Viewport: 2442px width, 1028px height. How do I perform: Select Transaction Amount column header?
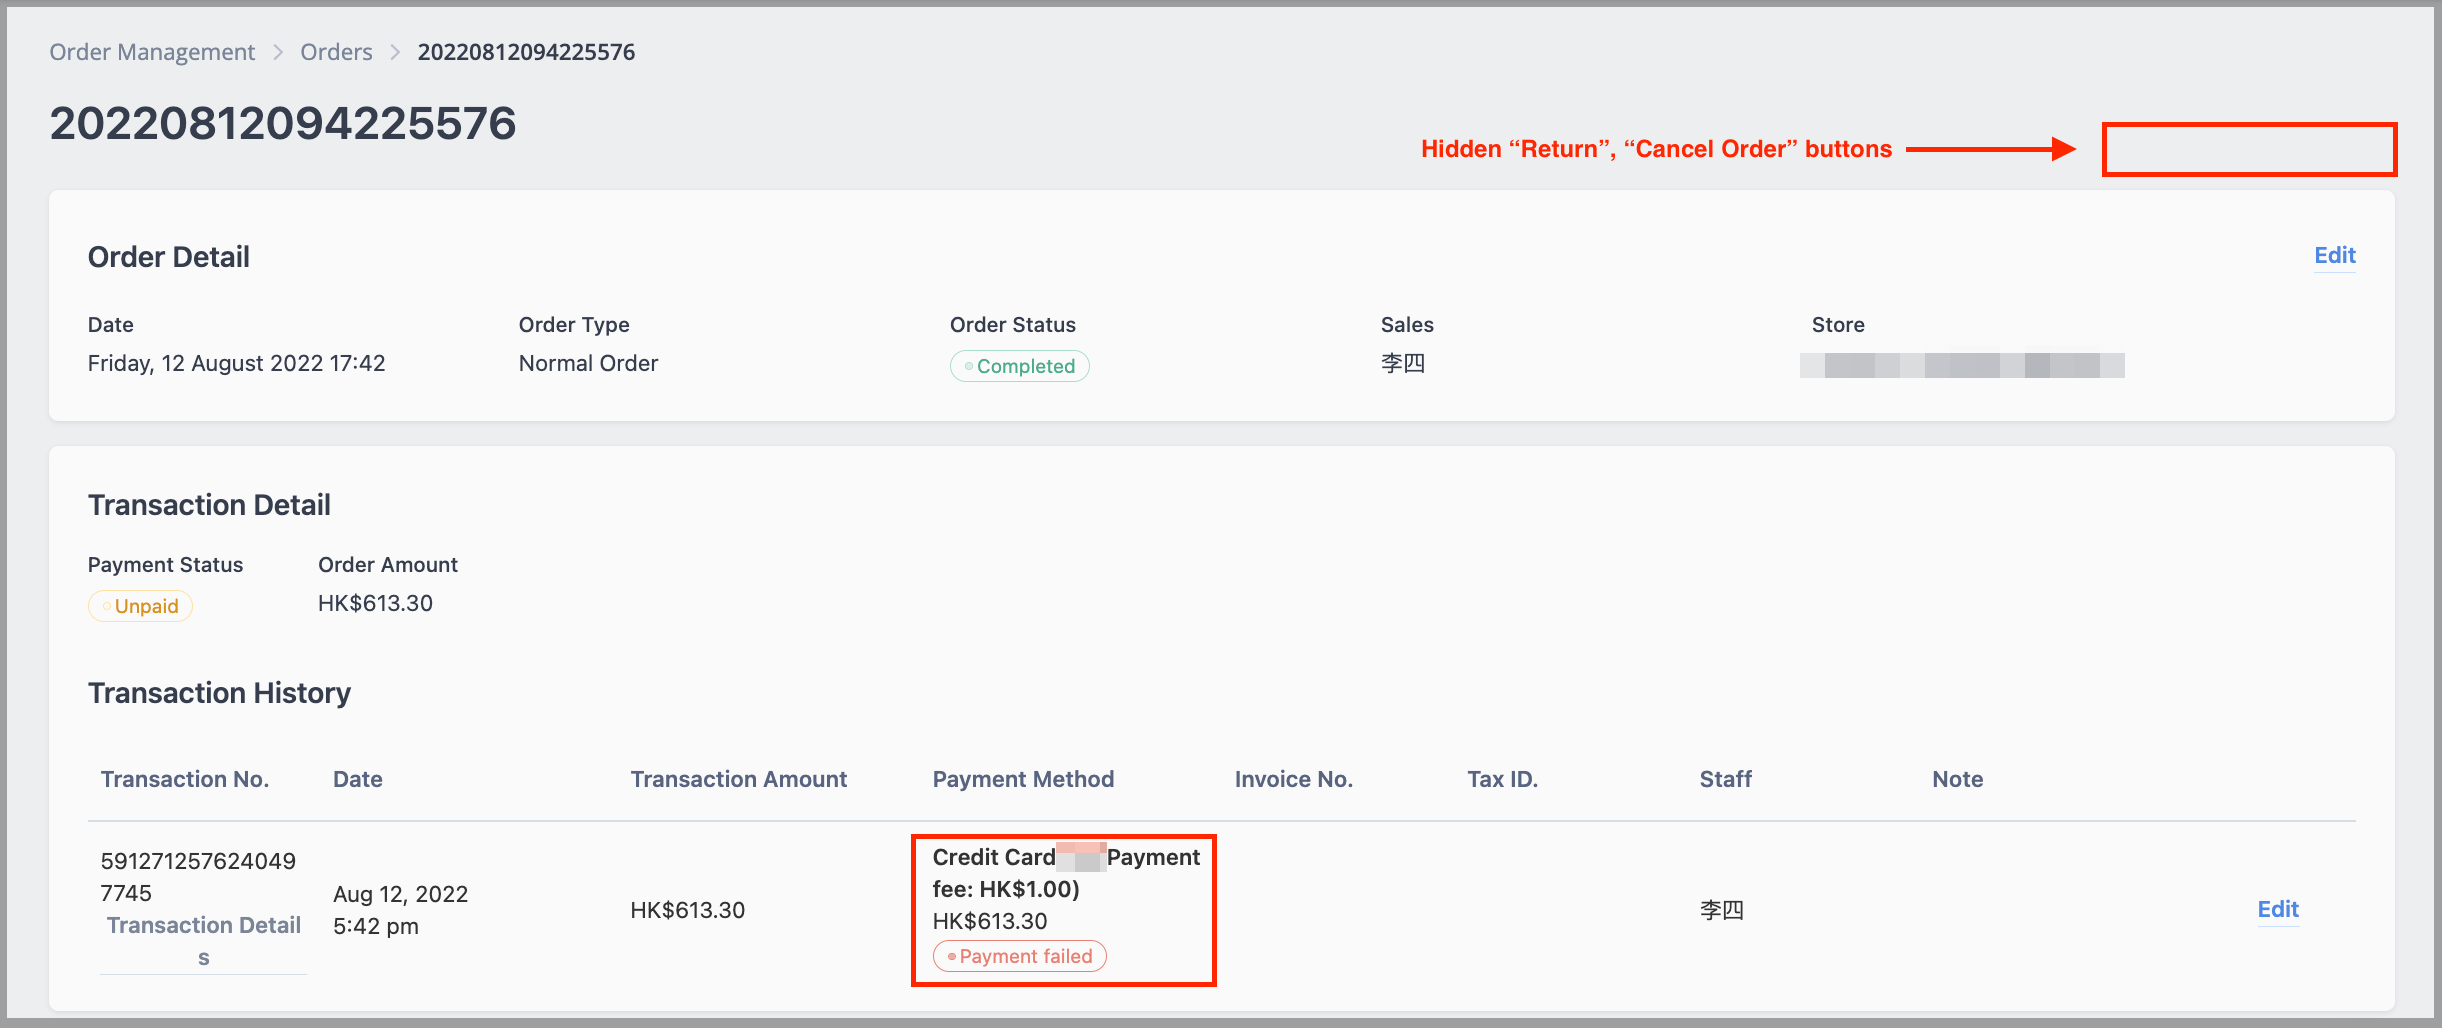[738, 779]
